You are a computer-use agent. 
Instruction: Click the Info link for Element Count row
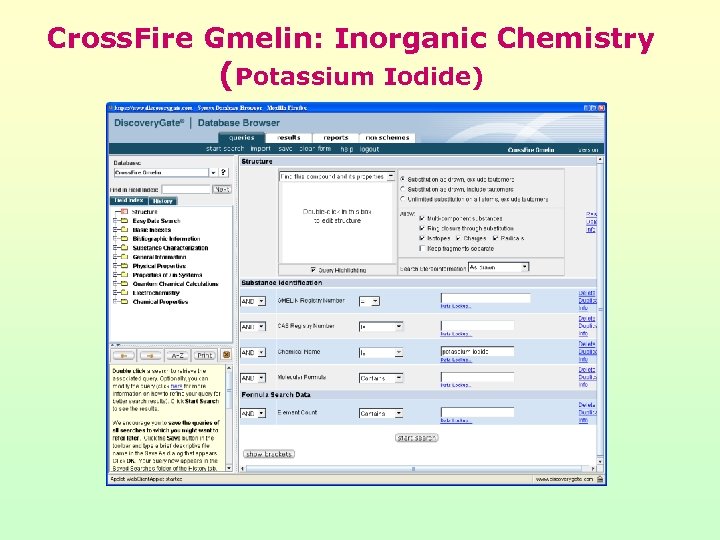coord(583,420)
